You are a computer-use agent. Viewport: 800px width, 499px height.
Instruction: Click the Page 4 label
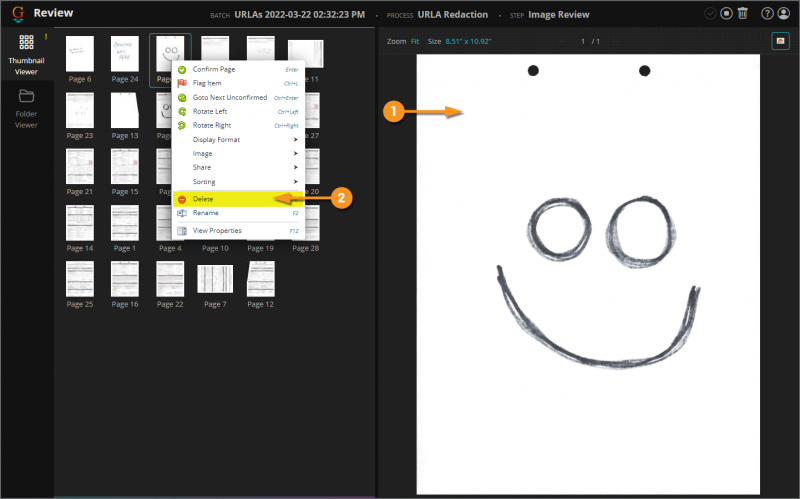[170, 248]
